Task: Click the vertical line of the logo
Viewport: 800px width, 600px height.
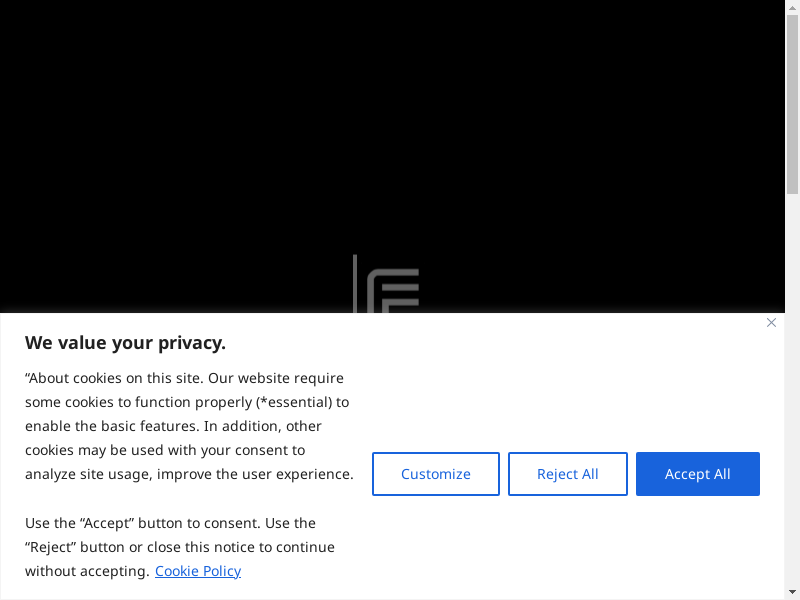Action: point(355,284)
